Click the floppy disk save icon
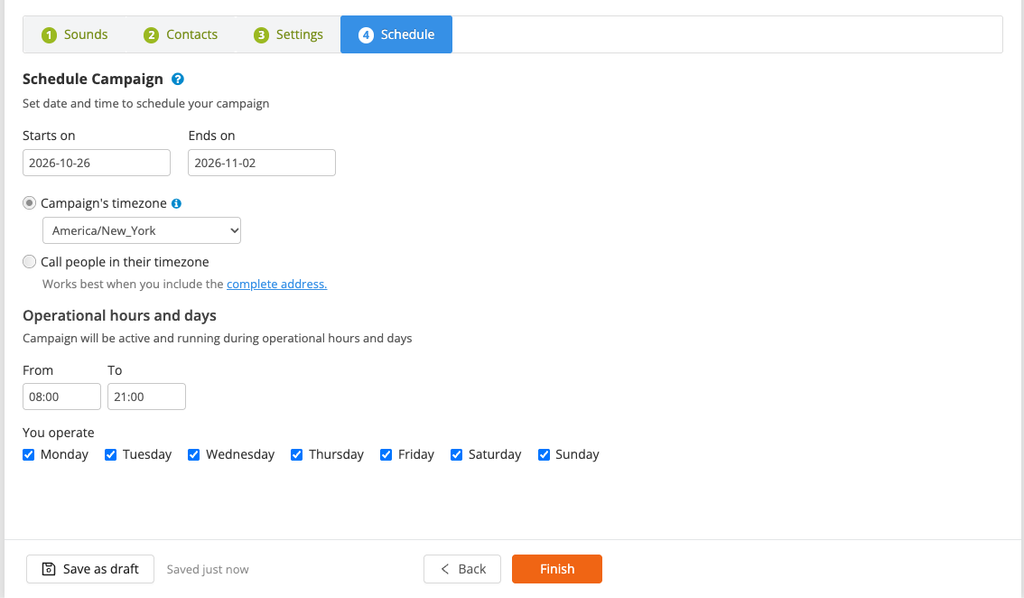Viewport: 1024px width, 598px height. pos(48,569)
